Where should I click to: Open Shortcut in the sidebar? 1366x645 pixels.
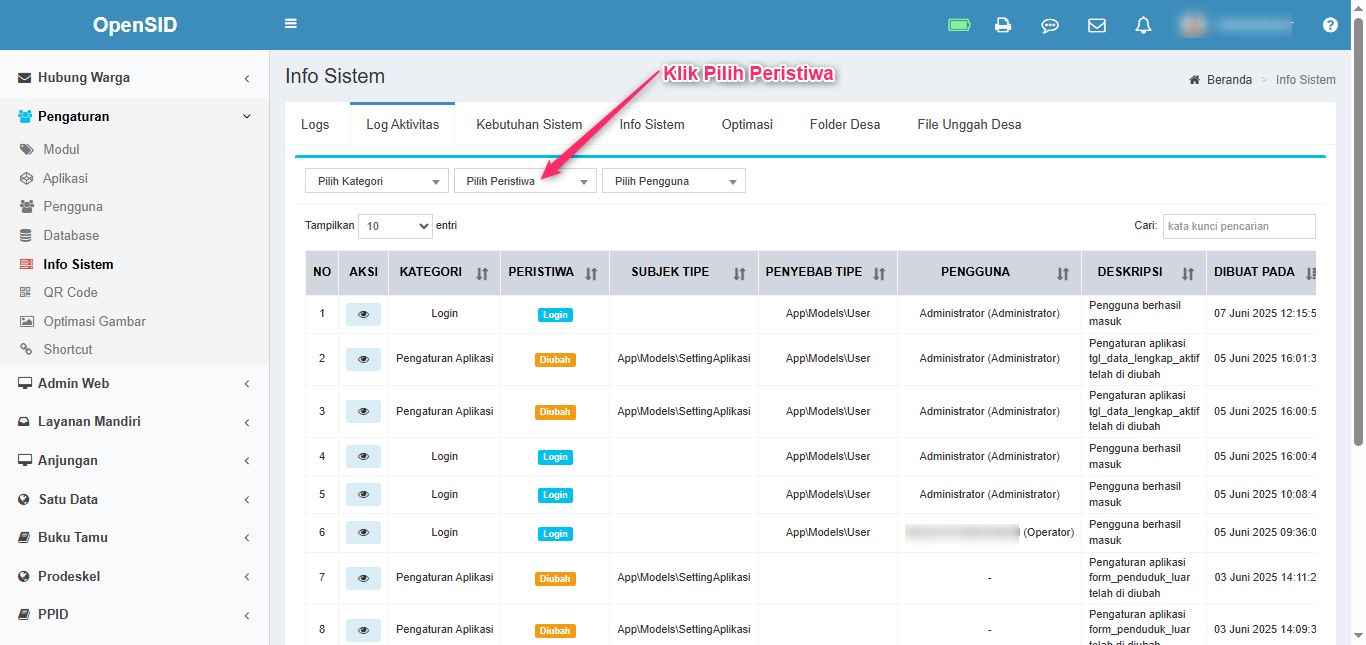68,350
